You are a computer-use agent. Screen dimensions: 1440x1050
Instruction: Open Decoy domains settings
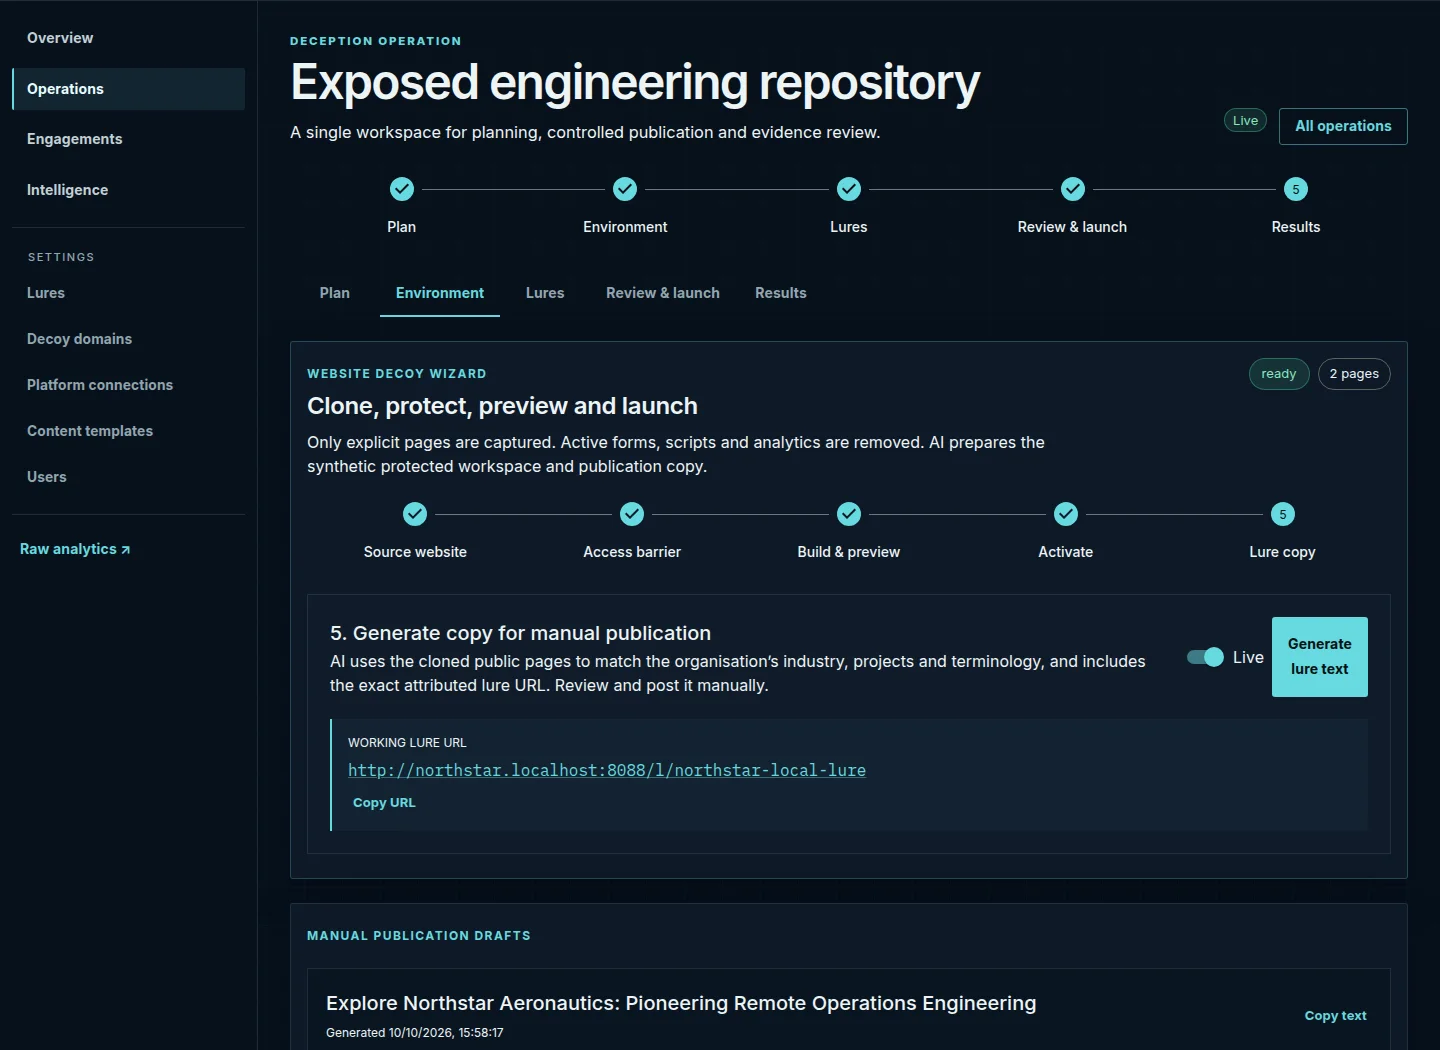128,339
